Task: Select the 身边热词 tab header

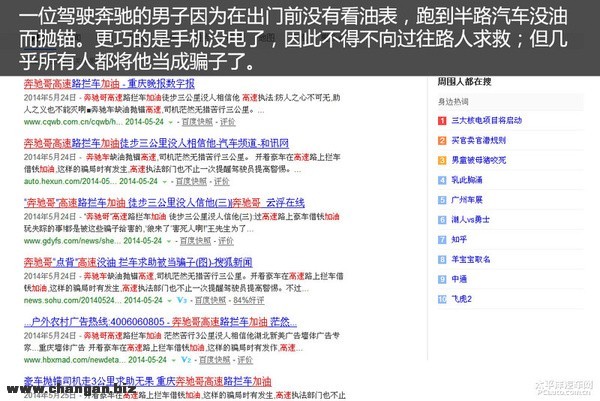Action: (x=453, y=102)
